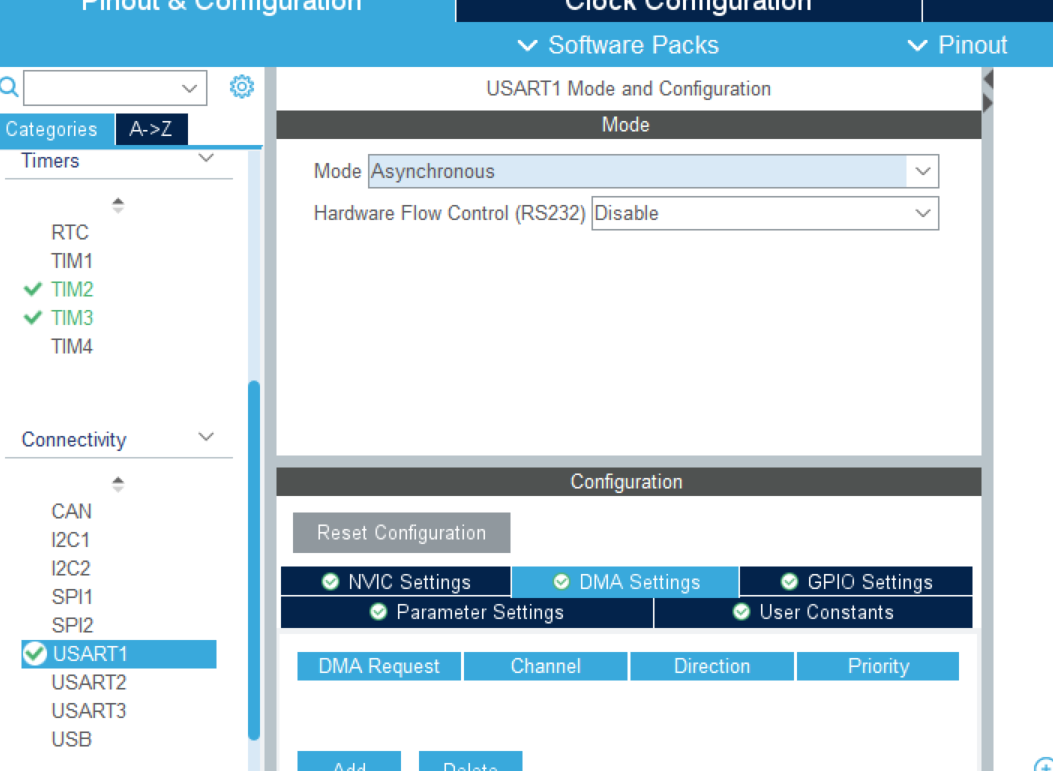This screenshot has height=771, width=1053.
Task: Select USART1 peripheral
Action: coord(119,654)
